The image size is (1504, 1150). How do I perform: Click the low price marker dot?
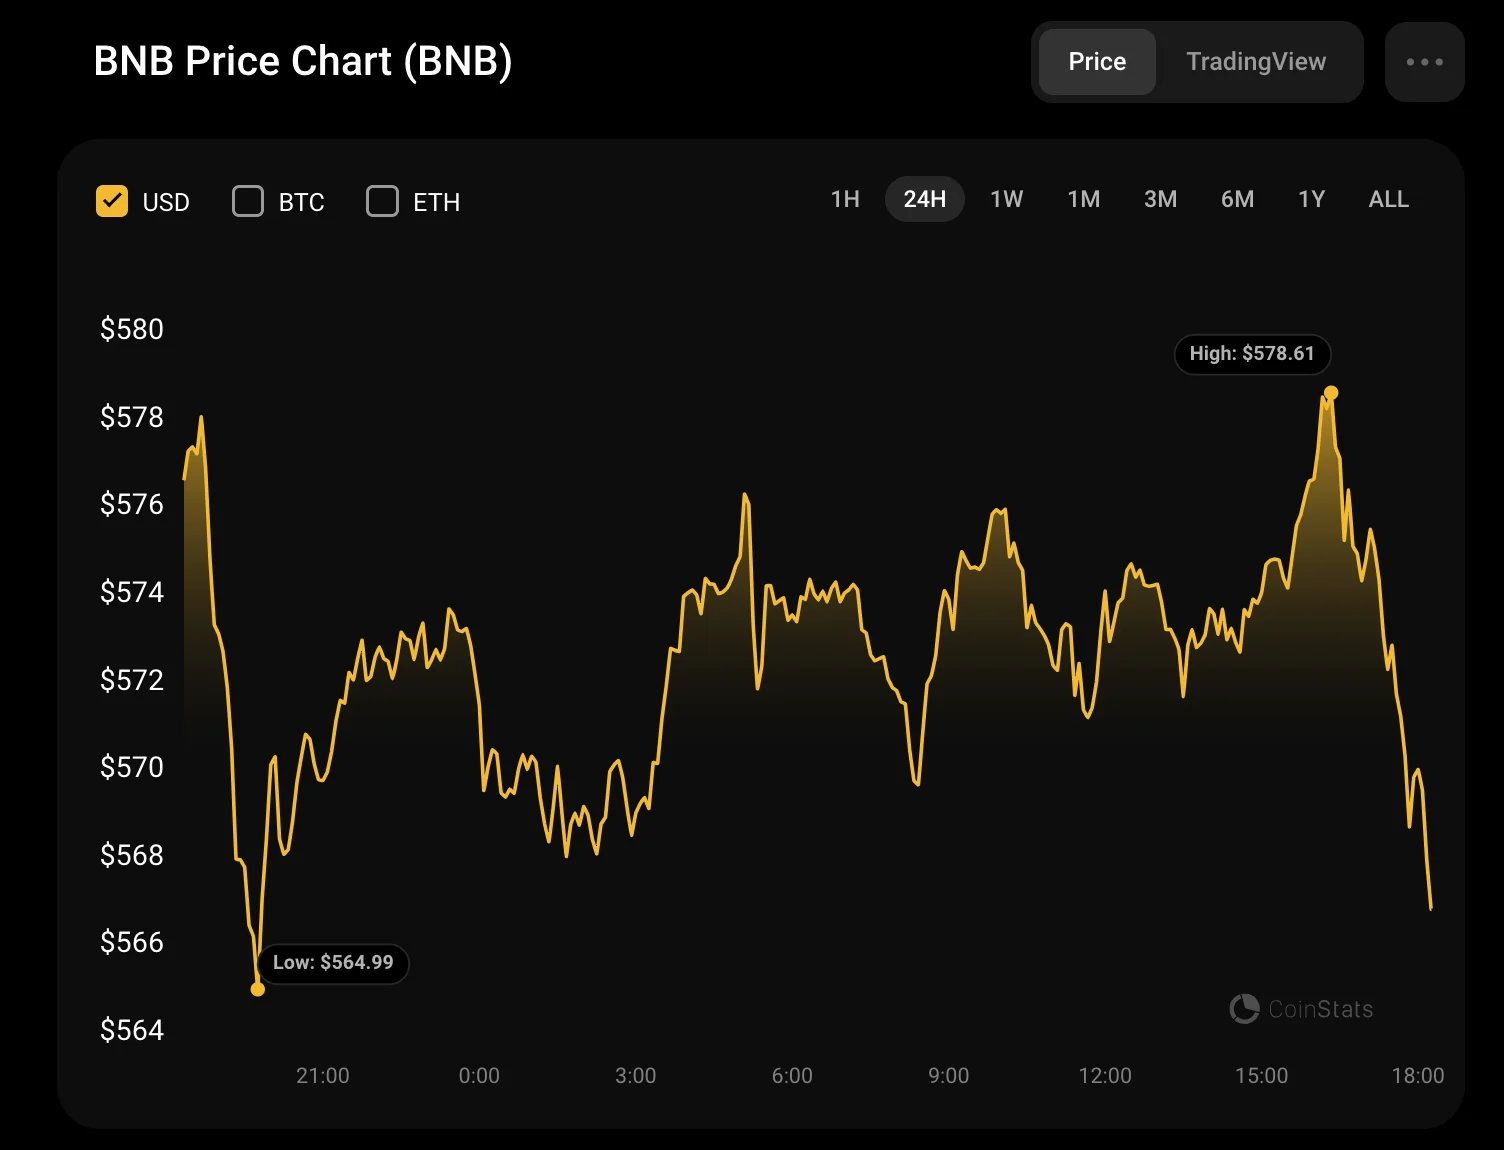point(258,989)
